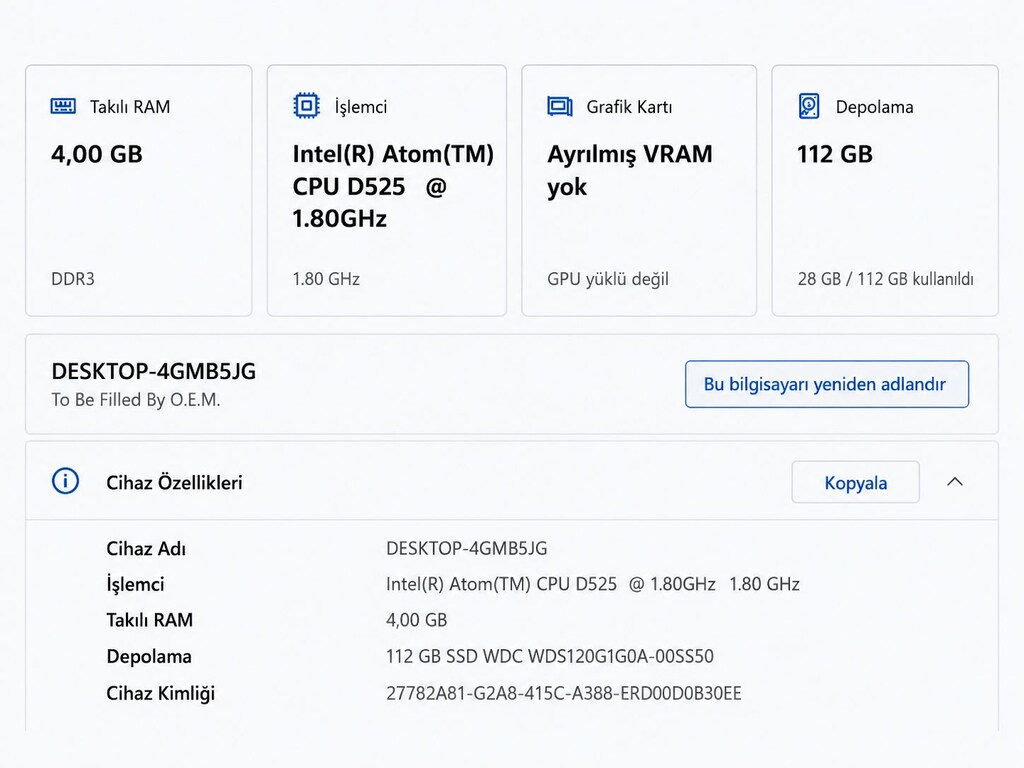Select processor value in İşlemci properties row
This screenshot has width=1024, height=768.
coord(593,584)
